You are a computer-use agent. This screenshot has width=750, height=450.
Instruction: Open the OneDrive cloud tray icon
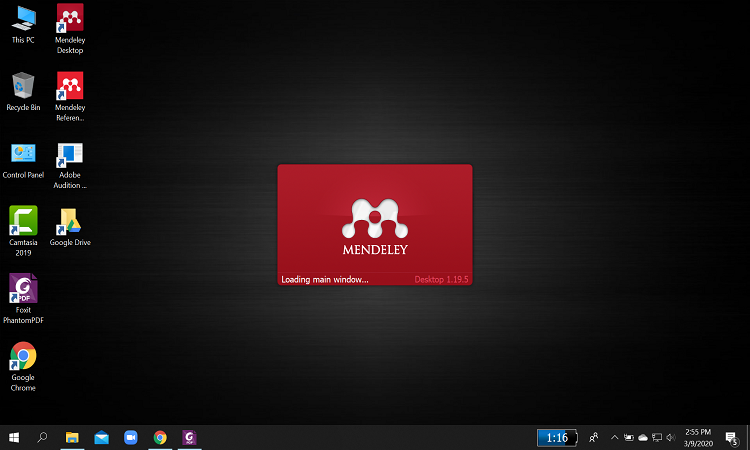click(643, 437)
